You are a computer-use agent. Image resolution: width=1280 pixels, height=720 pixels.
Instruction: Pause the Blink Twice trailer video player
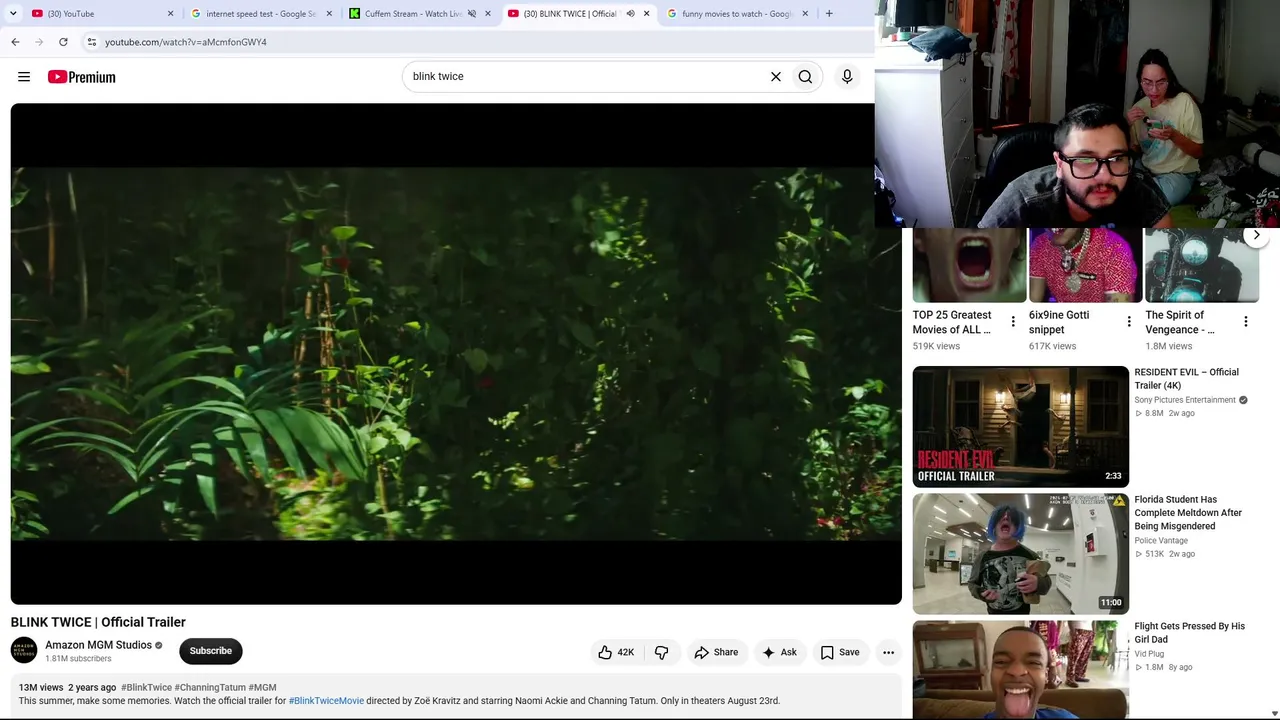[x=456, y=354]
